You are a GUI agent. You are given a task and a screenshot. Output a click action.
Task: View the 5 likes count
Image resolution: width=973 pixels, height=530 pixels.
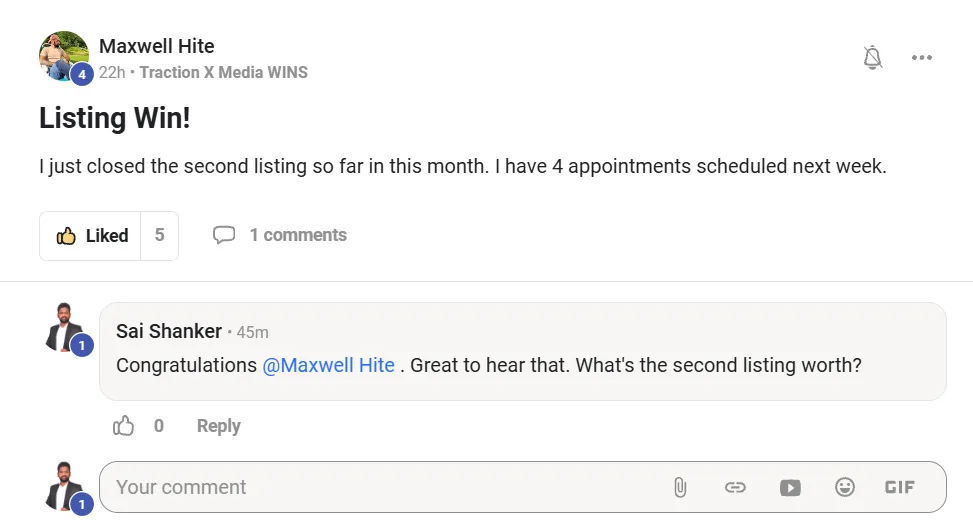coord(159,236)
